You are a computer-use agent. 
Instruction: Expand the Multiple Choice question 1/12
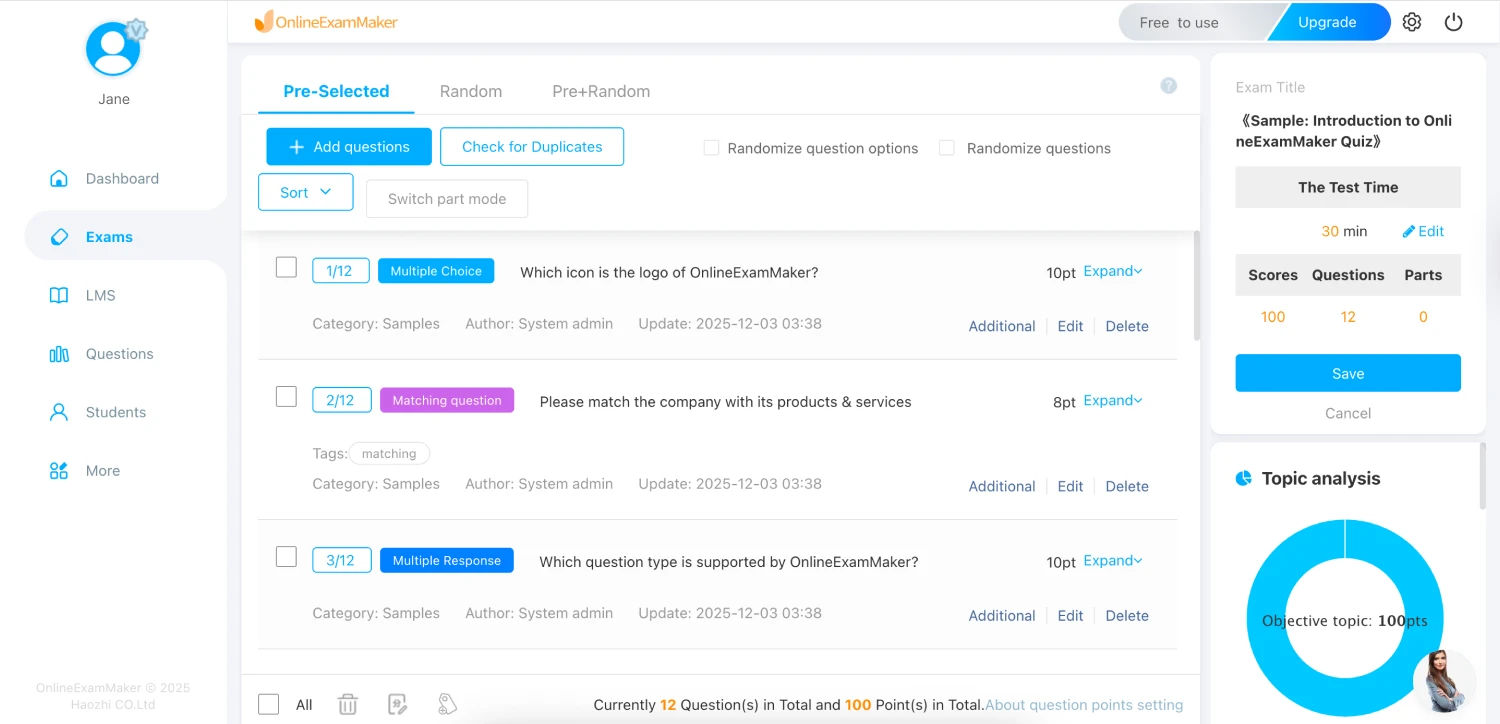(x=1112, y=271)
